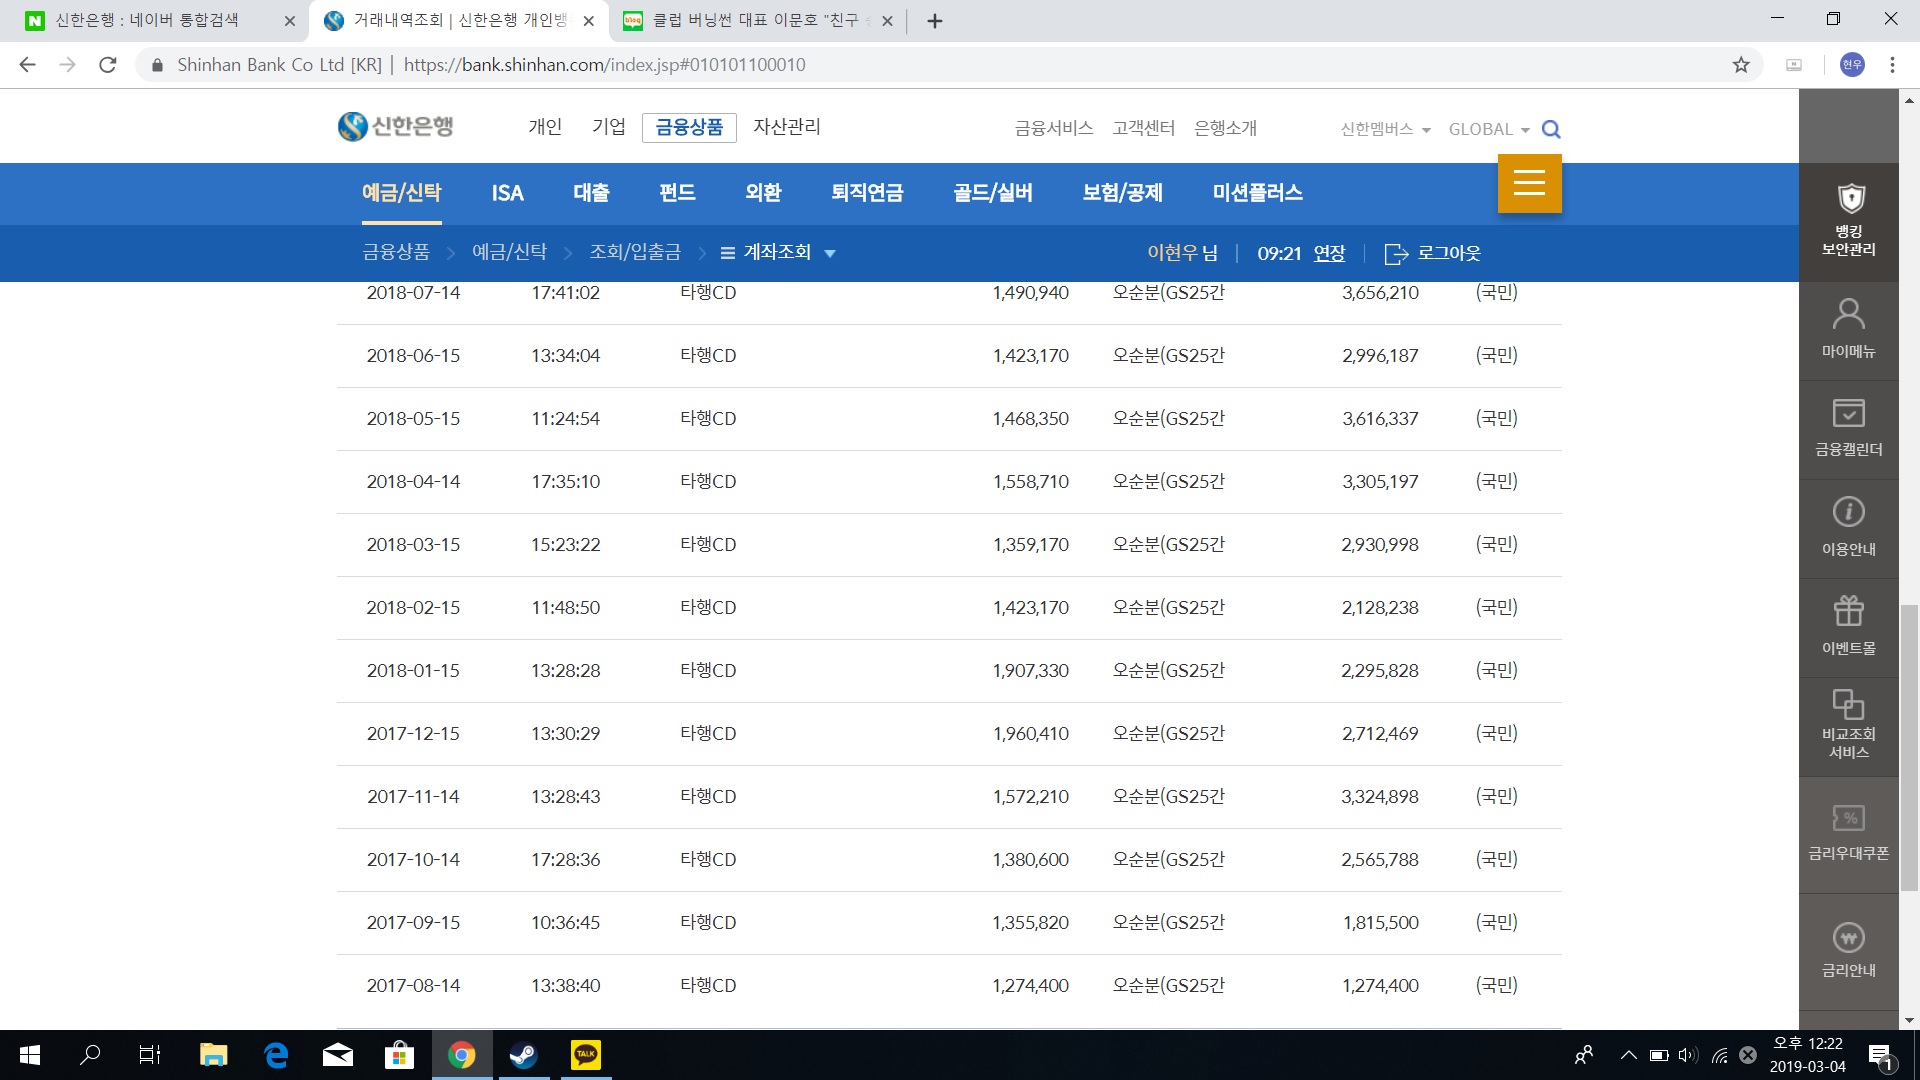Click 오순분(GS25간 in 2018-03-15 row
Screen dimensions: 1920x1080
tap(1169, 545)
